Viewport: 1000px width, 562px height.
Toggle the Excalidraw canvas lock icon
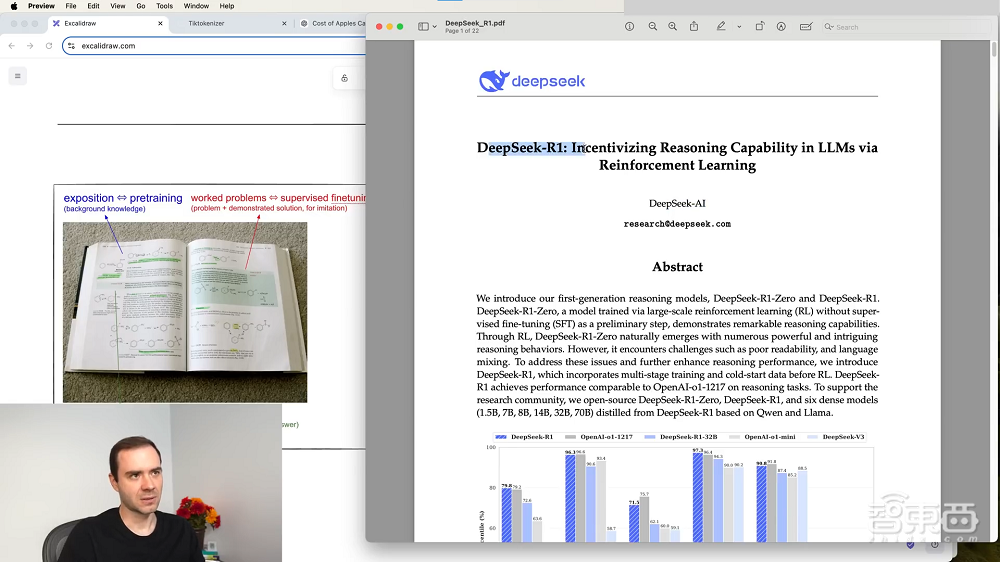point(345,78)
